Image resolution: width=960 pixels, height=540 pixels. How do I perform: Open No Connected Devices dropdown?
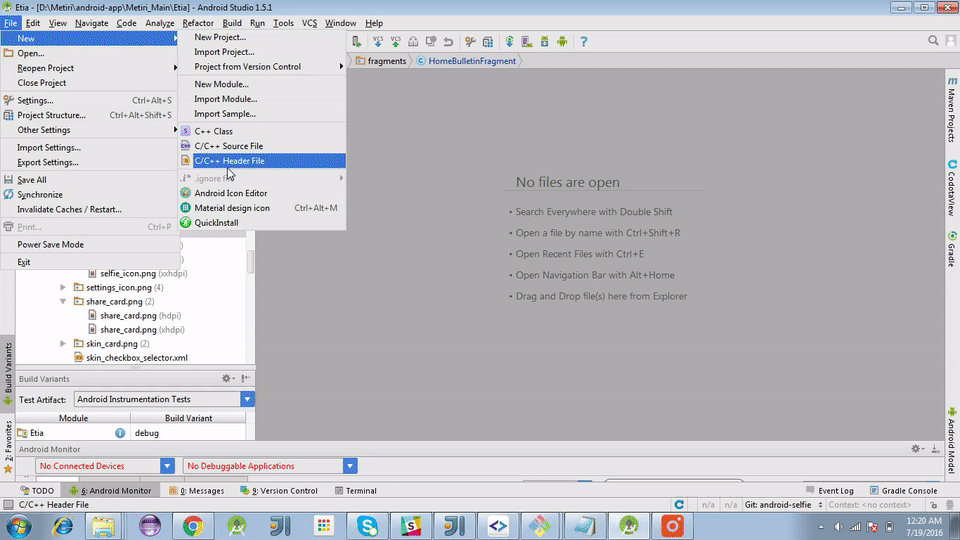[x=167, y=466]
